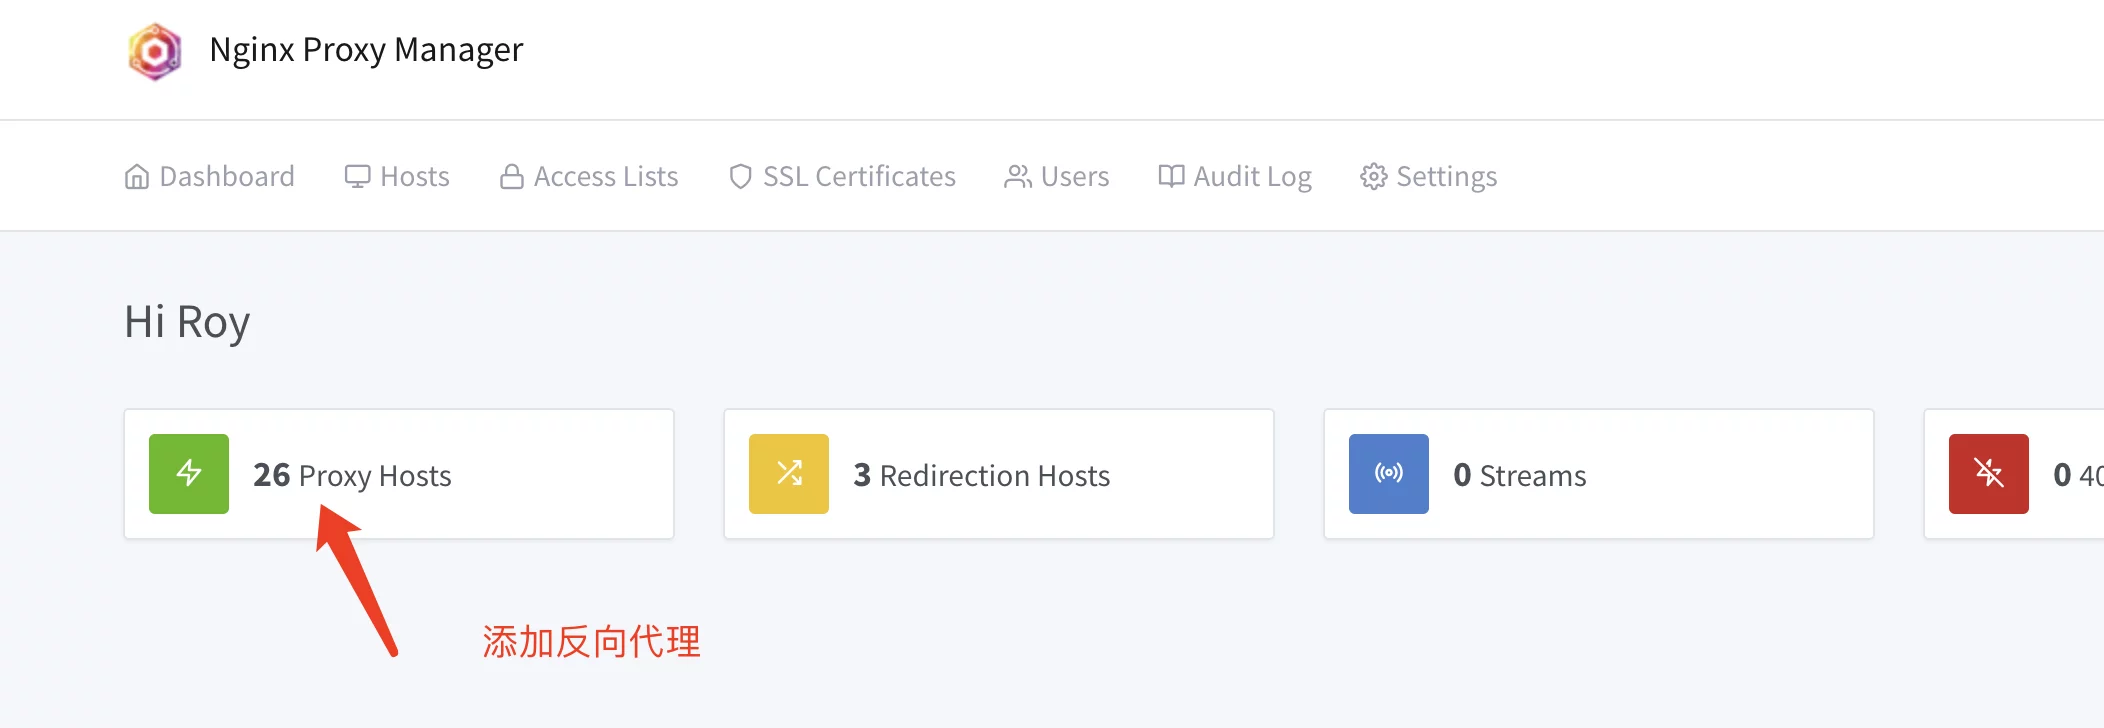Click the lock icon beside Access Lists
2104x728 pixels.
(x=512, y=177)
